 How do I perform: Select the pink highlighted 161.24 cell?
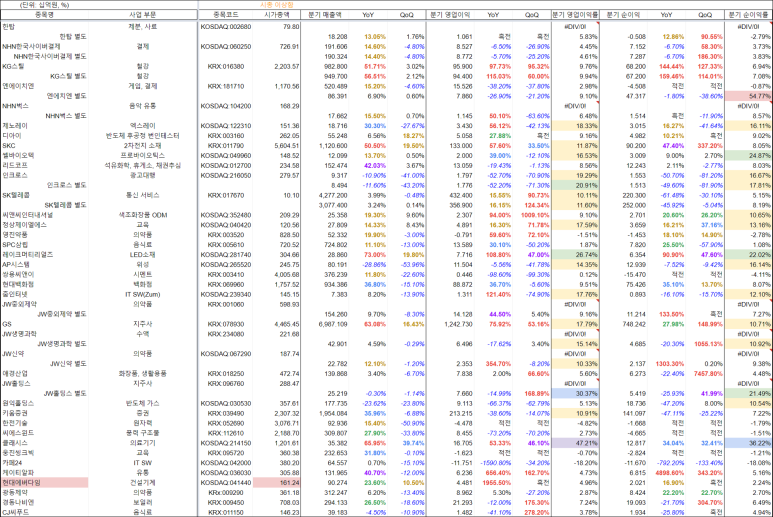pos(277,483)
